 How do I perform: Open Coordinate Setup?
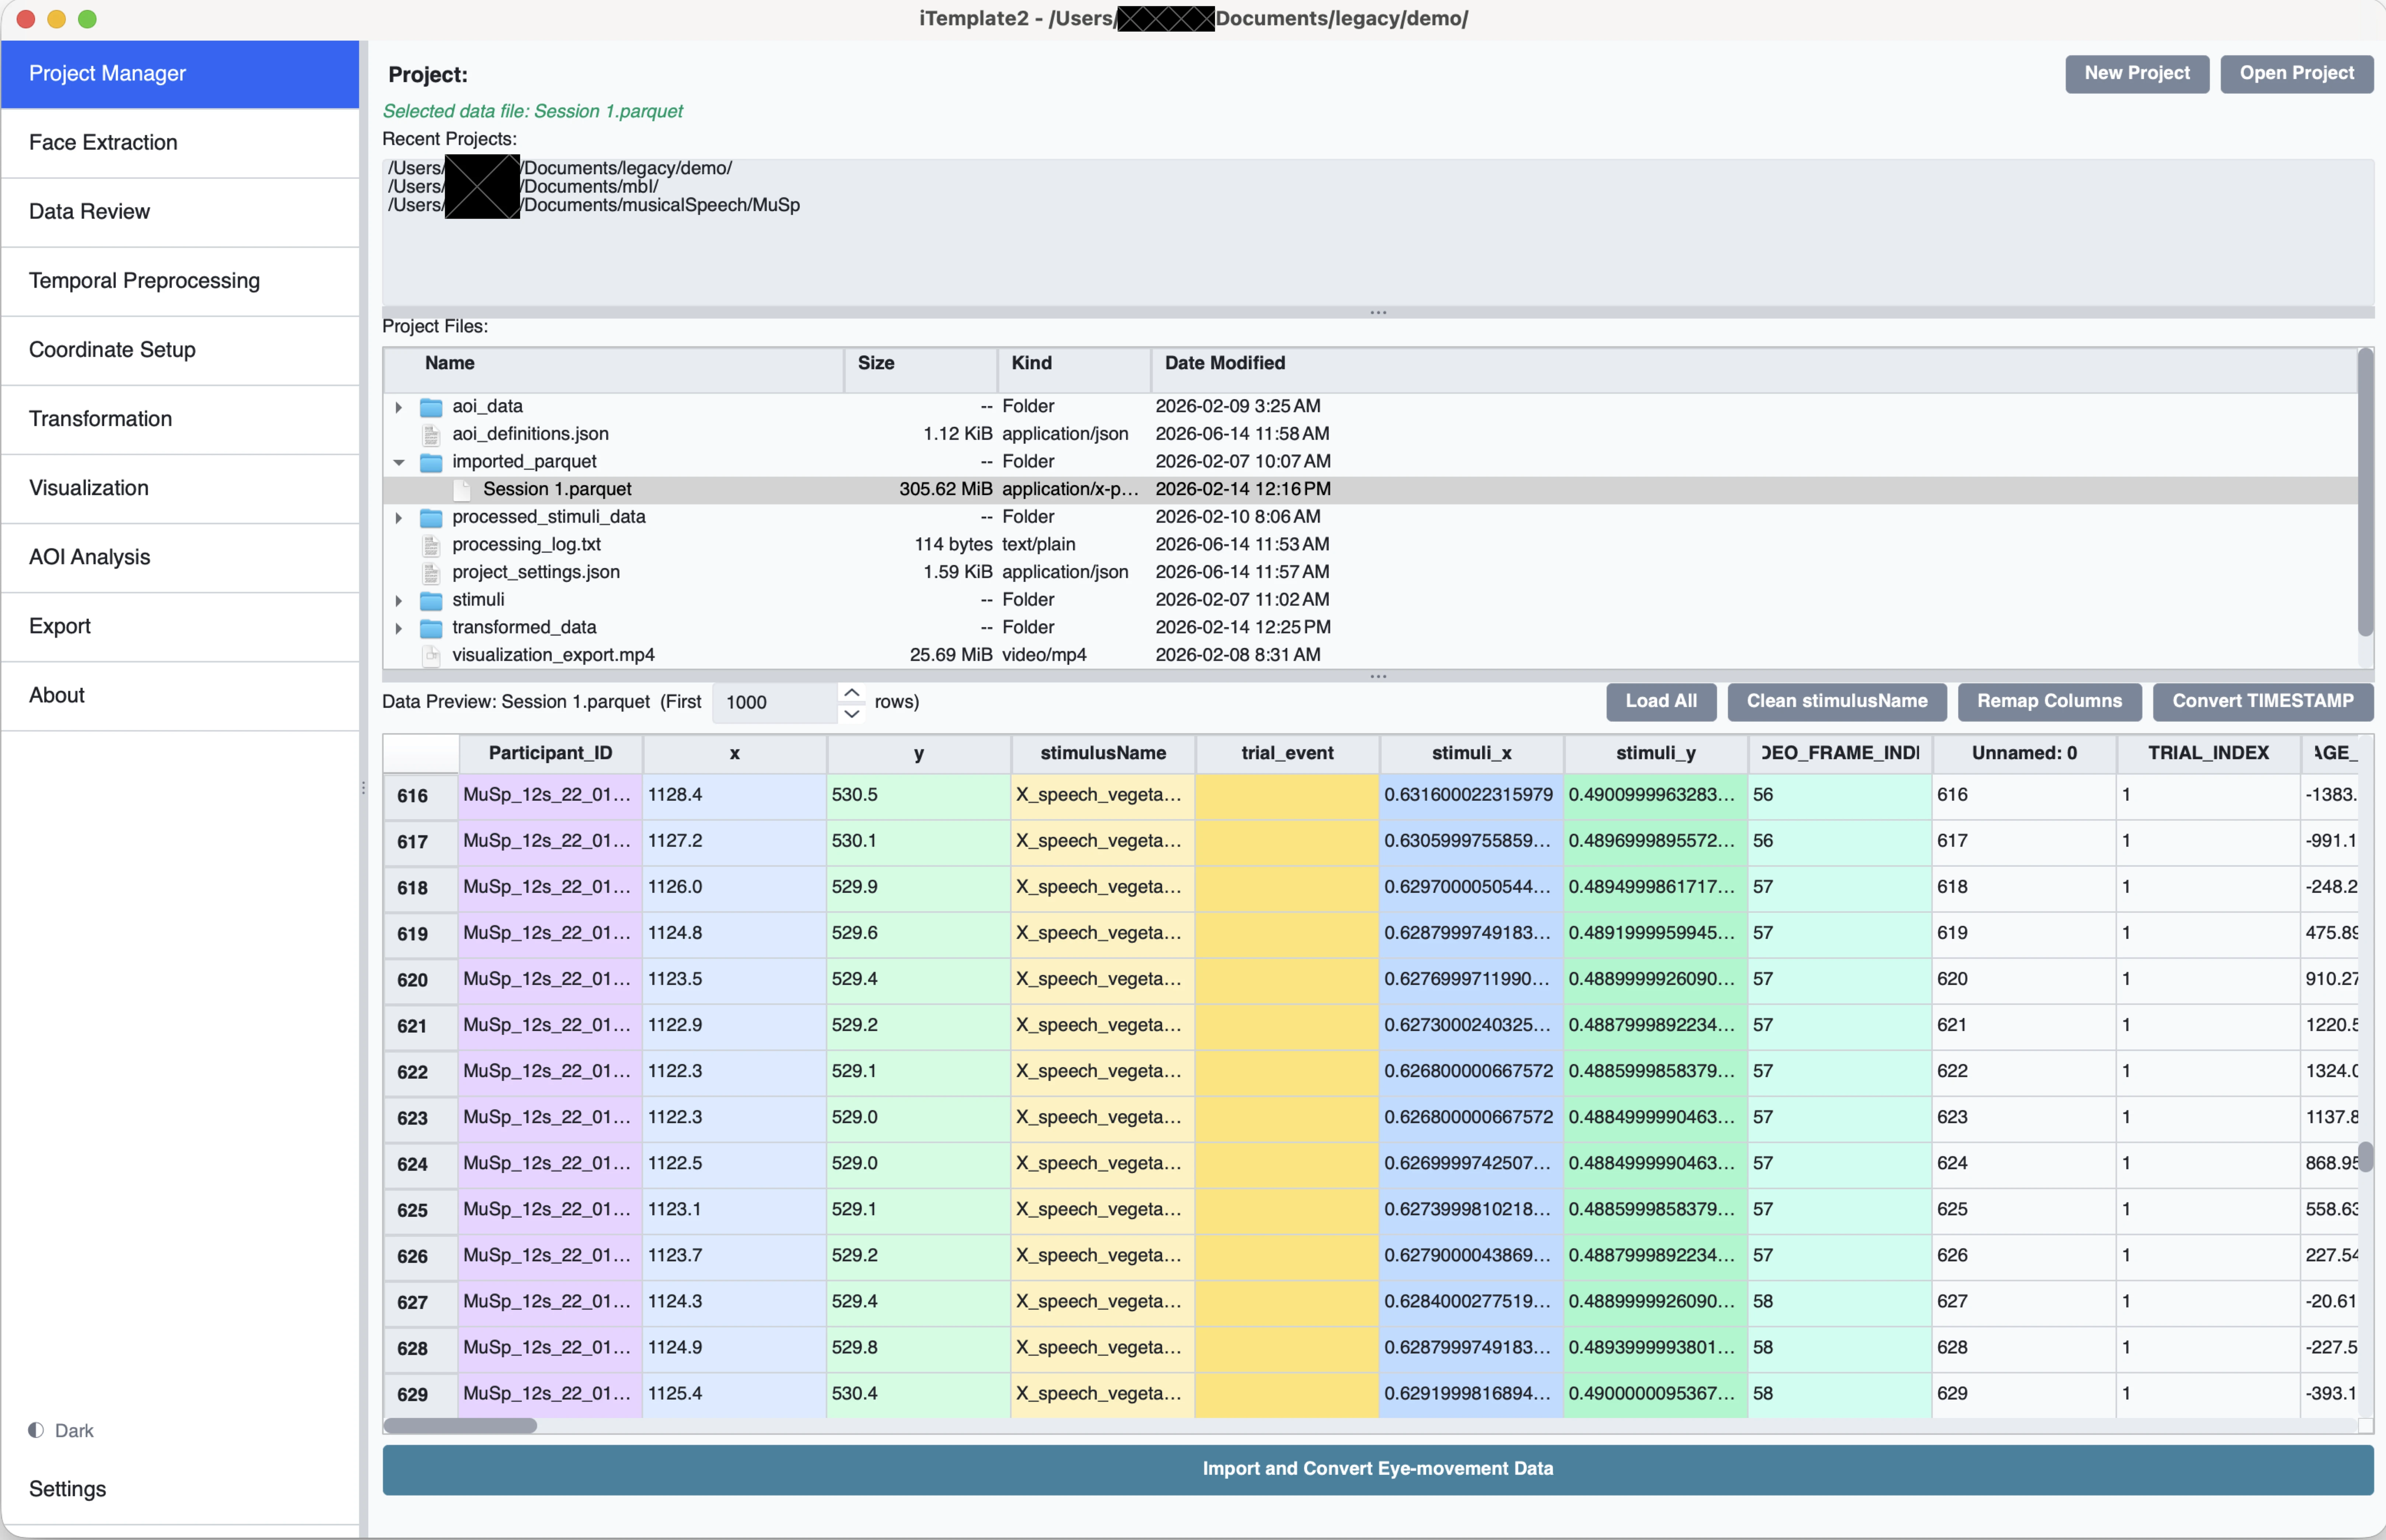click(180, 350)
